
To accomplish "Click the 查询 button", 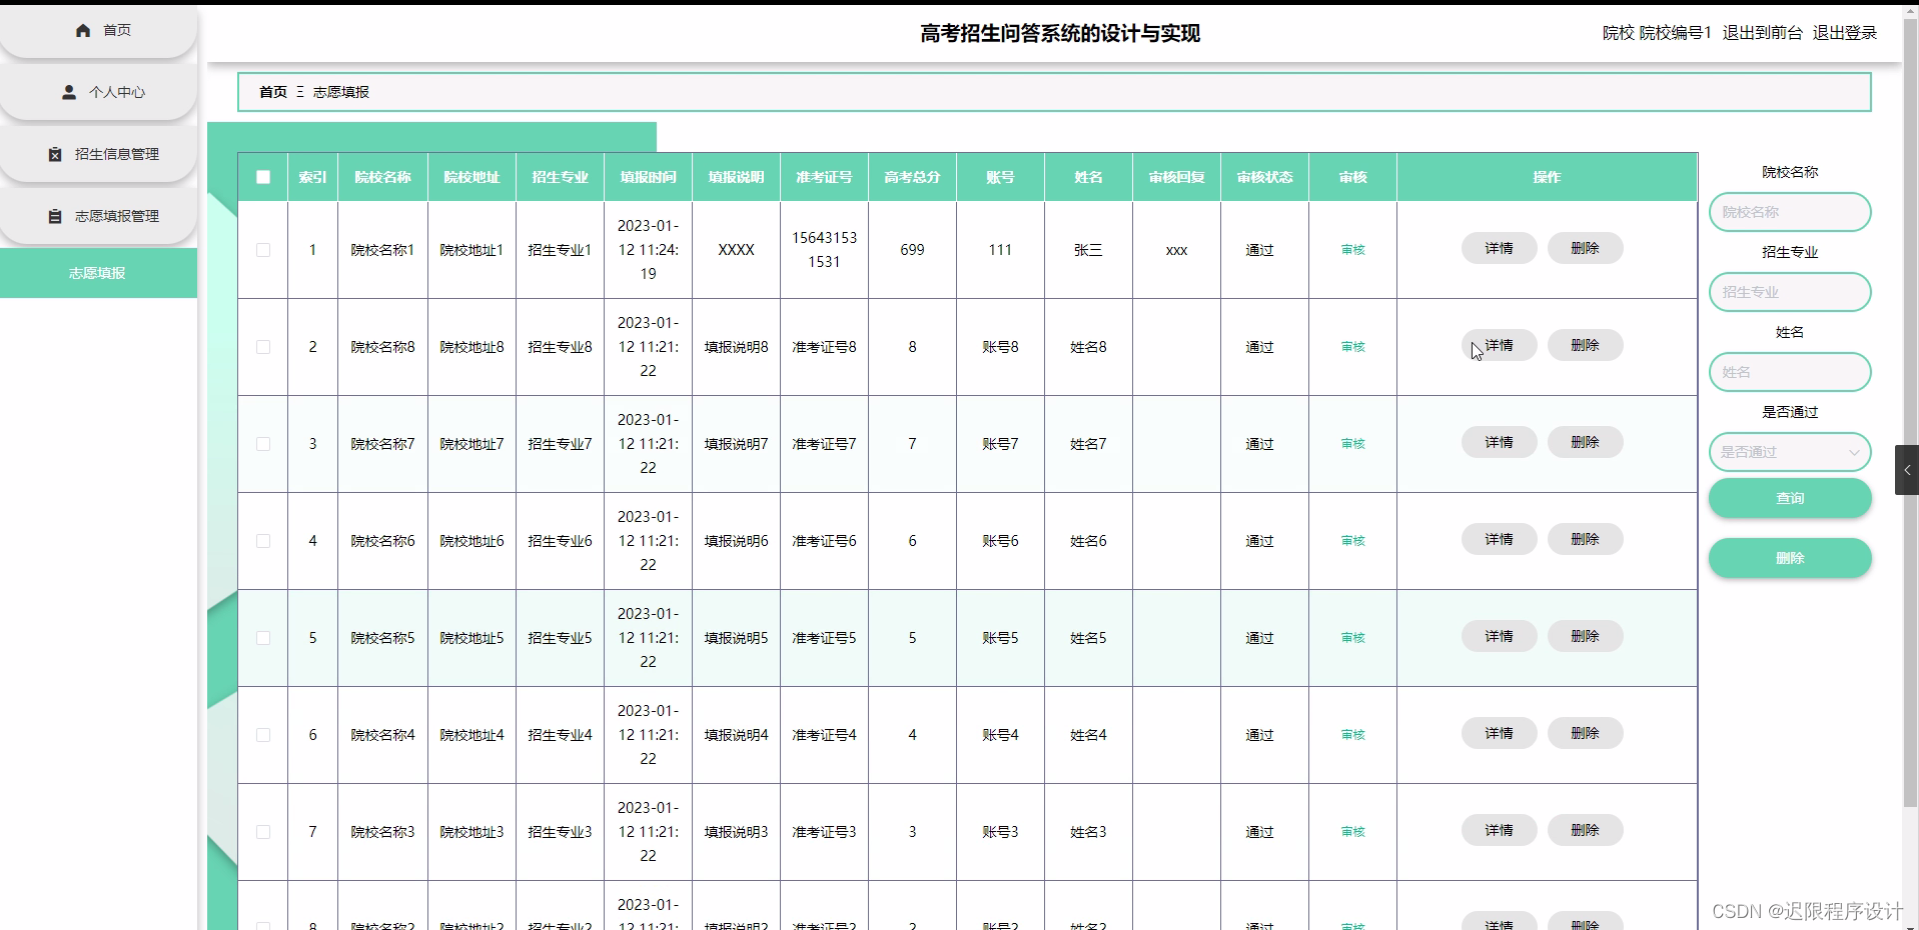I will click(x=1789, y=498).
